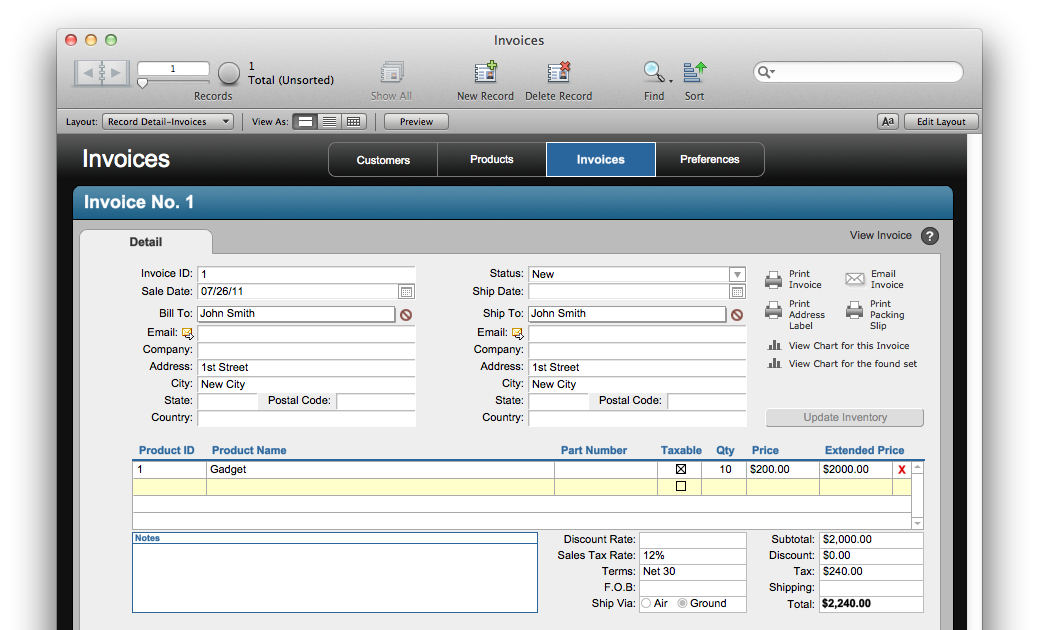Click the Print Invoice printer icon
The height and width of the screenshot is (630, 1039).
[773, 280]
